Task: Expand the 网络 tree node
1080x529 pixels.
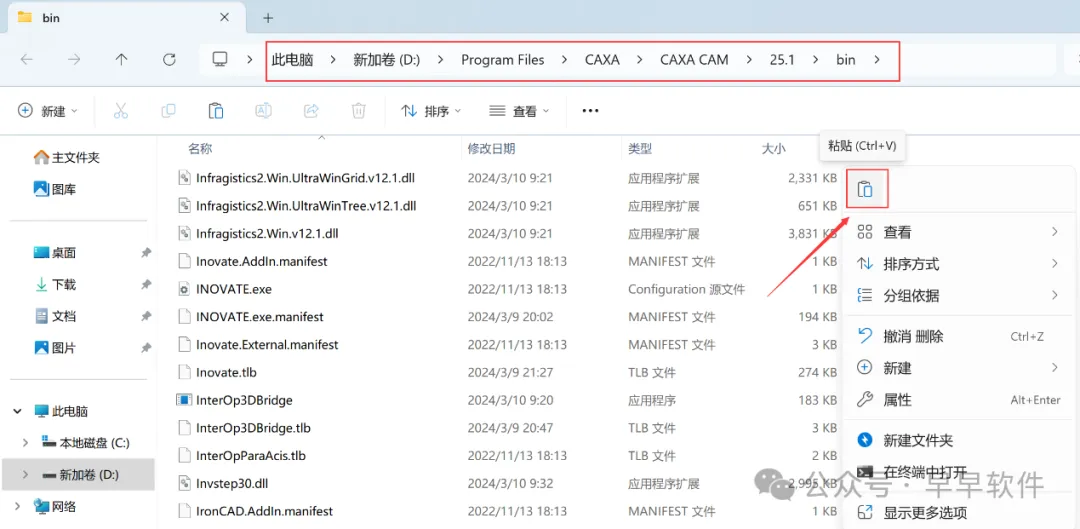Action: [x=17, y=507]
